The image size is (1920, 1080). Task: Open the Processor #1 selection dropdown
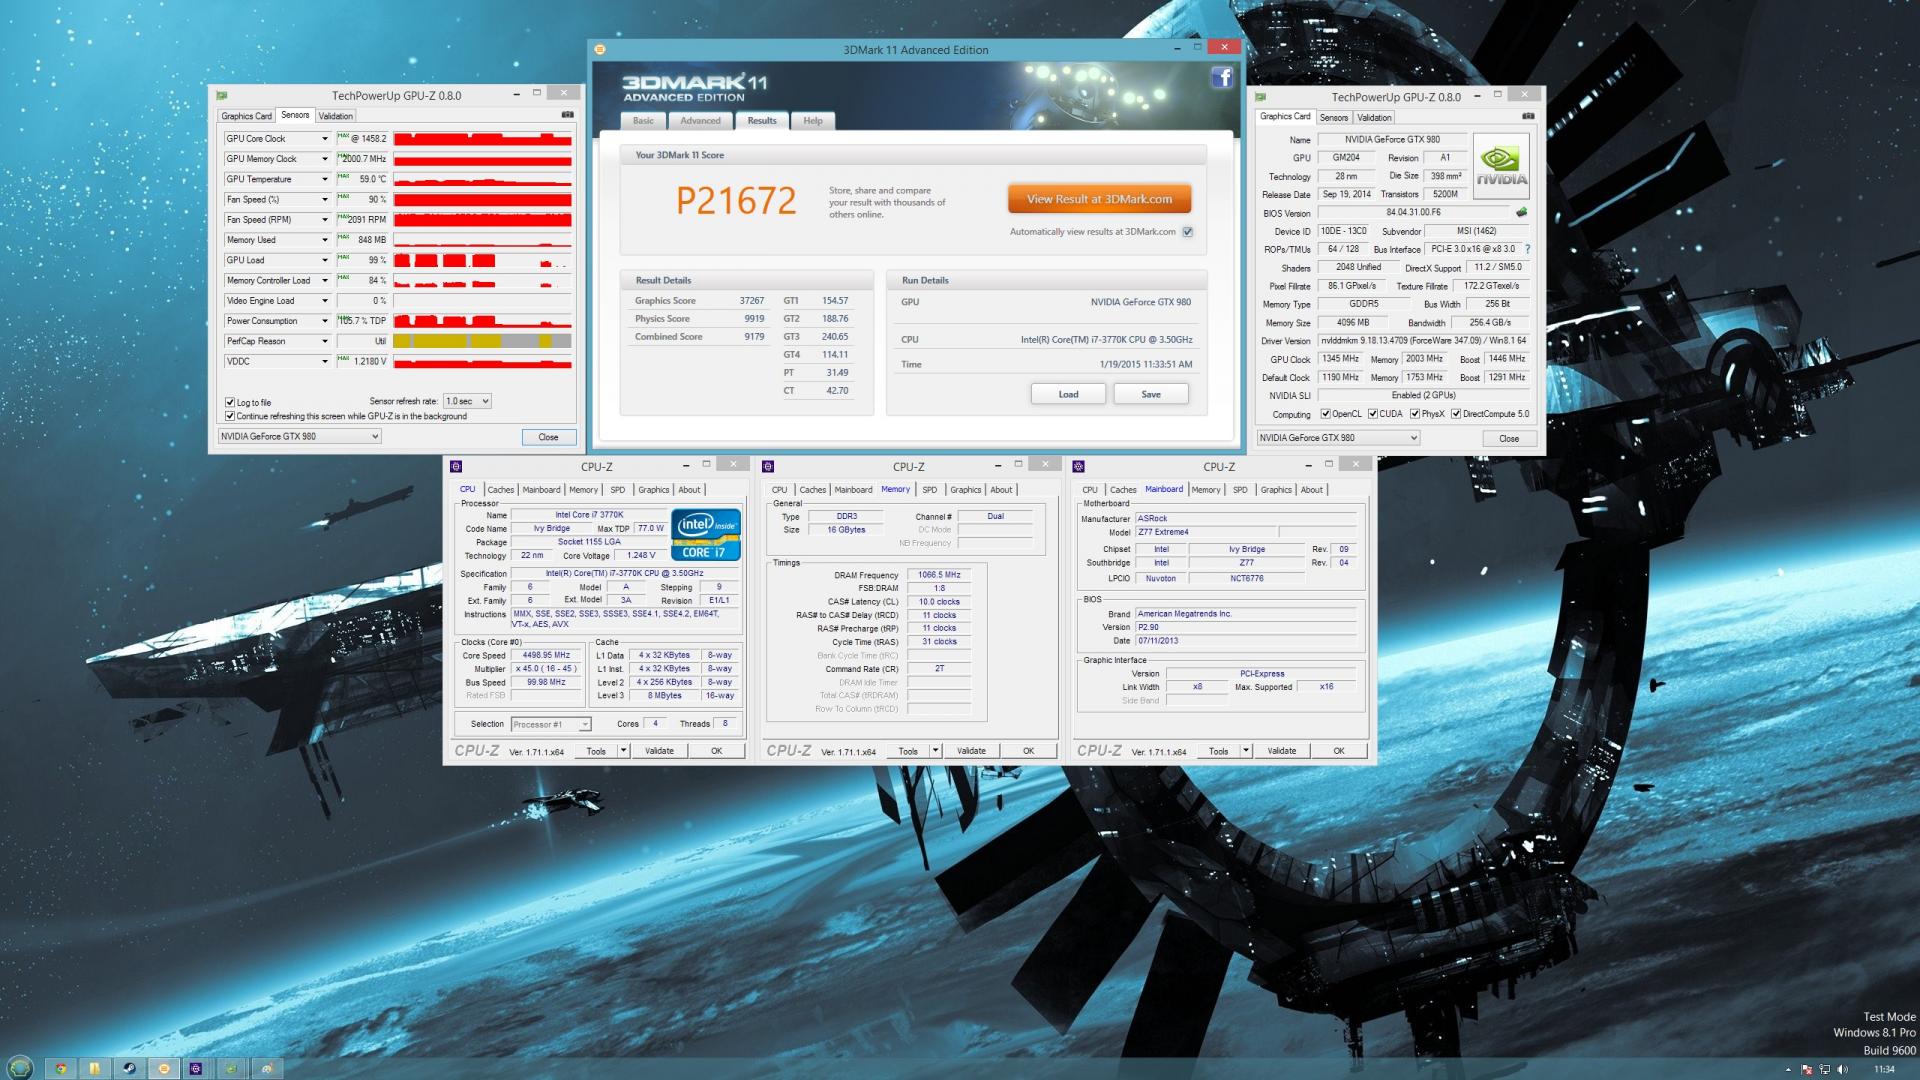pyautogui.click(x=551, y=724)
